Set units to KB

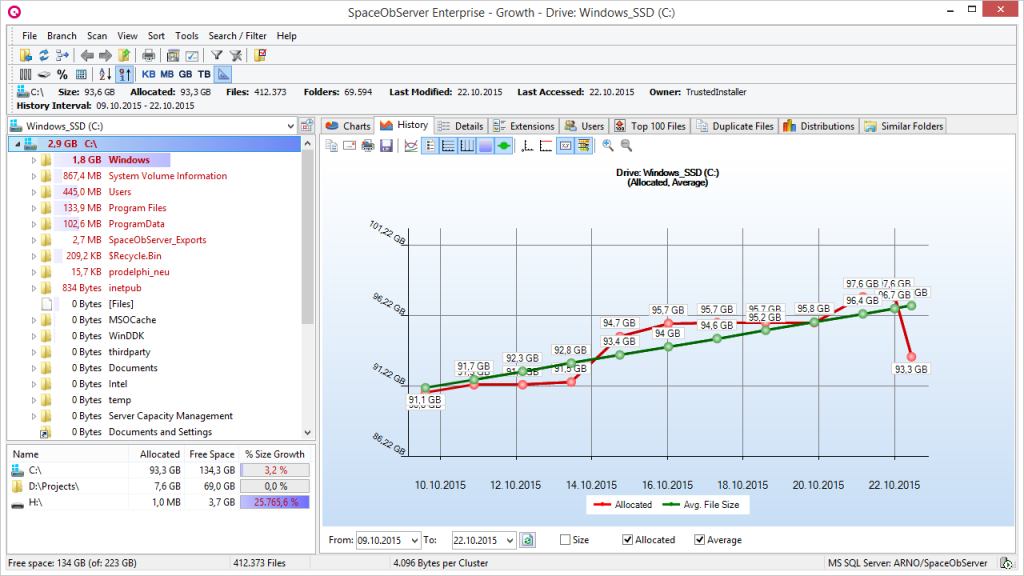click(x=149, y=74)
